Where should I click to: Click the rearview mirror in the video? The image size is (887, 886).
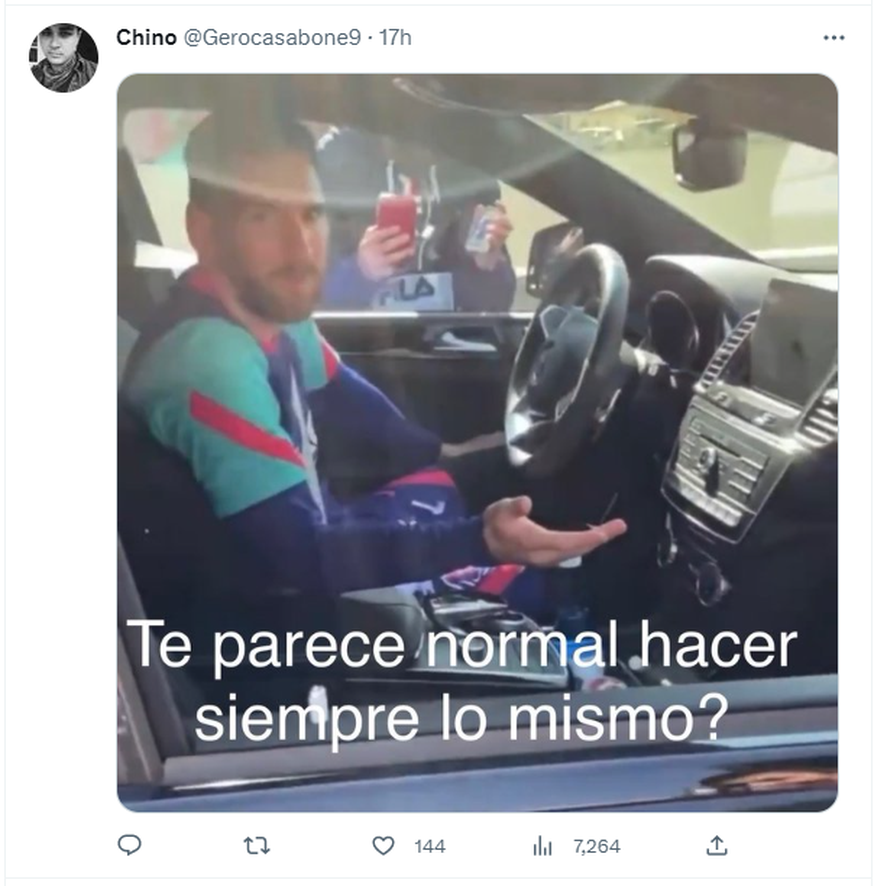pos(709,154)
